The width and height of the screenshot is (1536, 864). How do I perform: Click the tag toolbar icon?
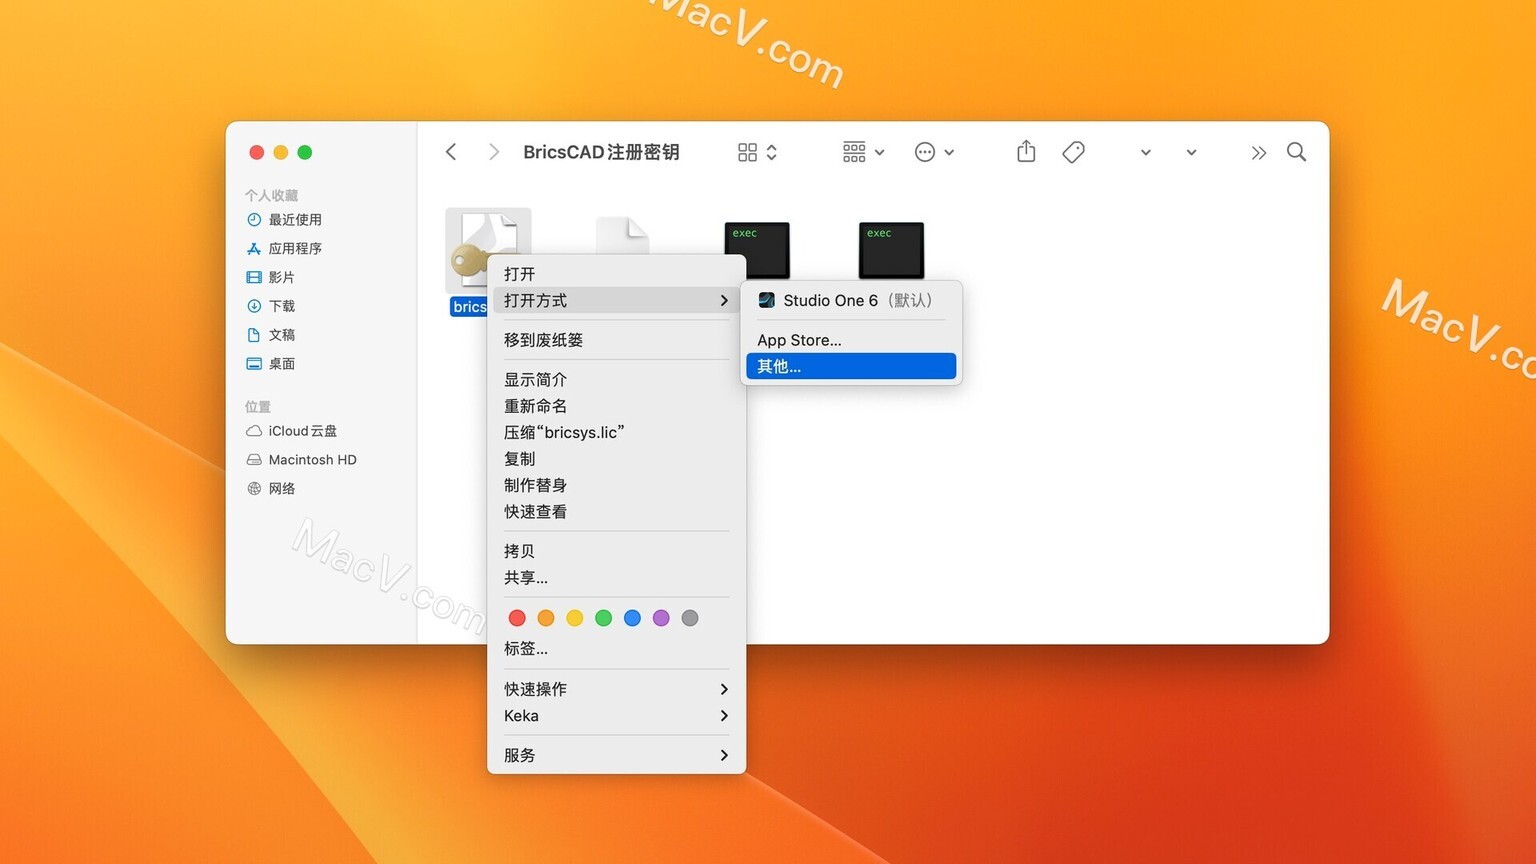pyautogui.click(x=1073, y=152)
